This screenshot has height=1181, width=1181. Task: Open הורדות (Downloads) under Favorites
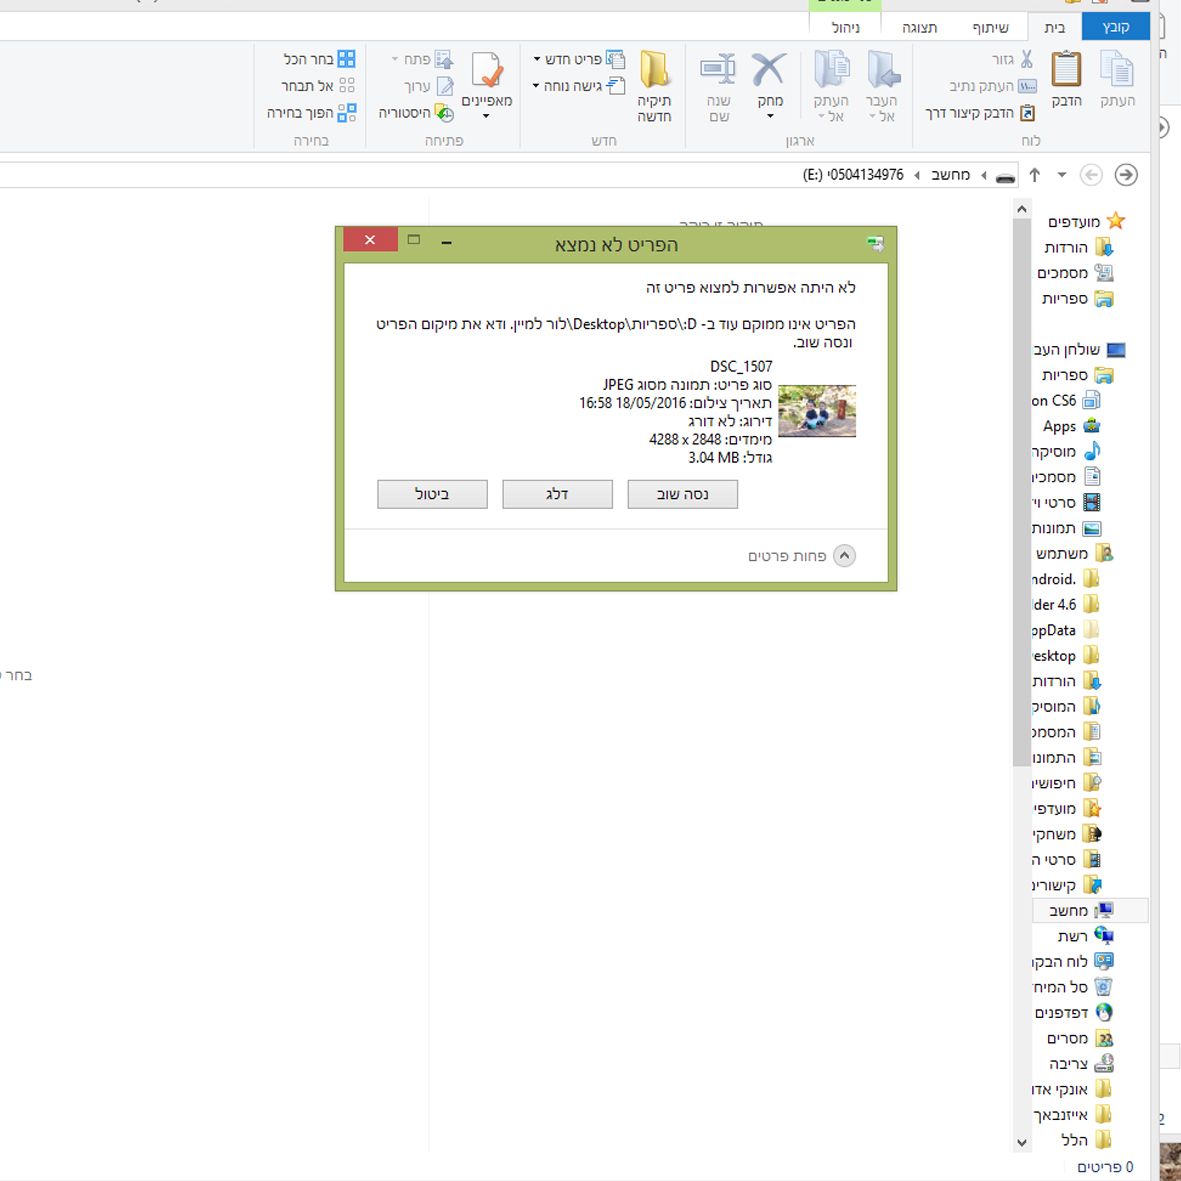click(1079, 247)
